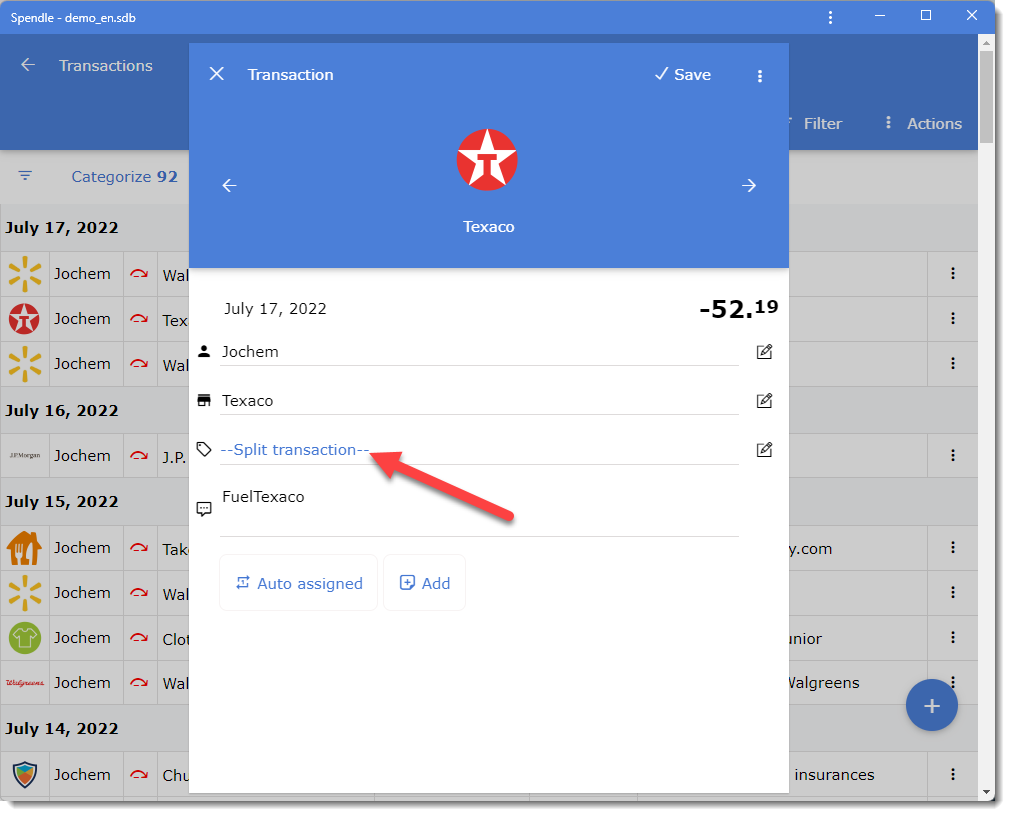Screen dimensions: 1010x816
Task: Click the person icon beside Jochem
Action: (x=204, y=351)
